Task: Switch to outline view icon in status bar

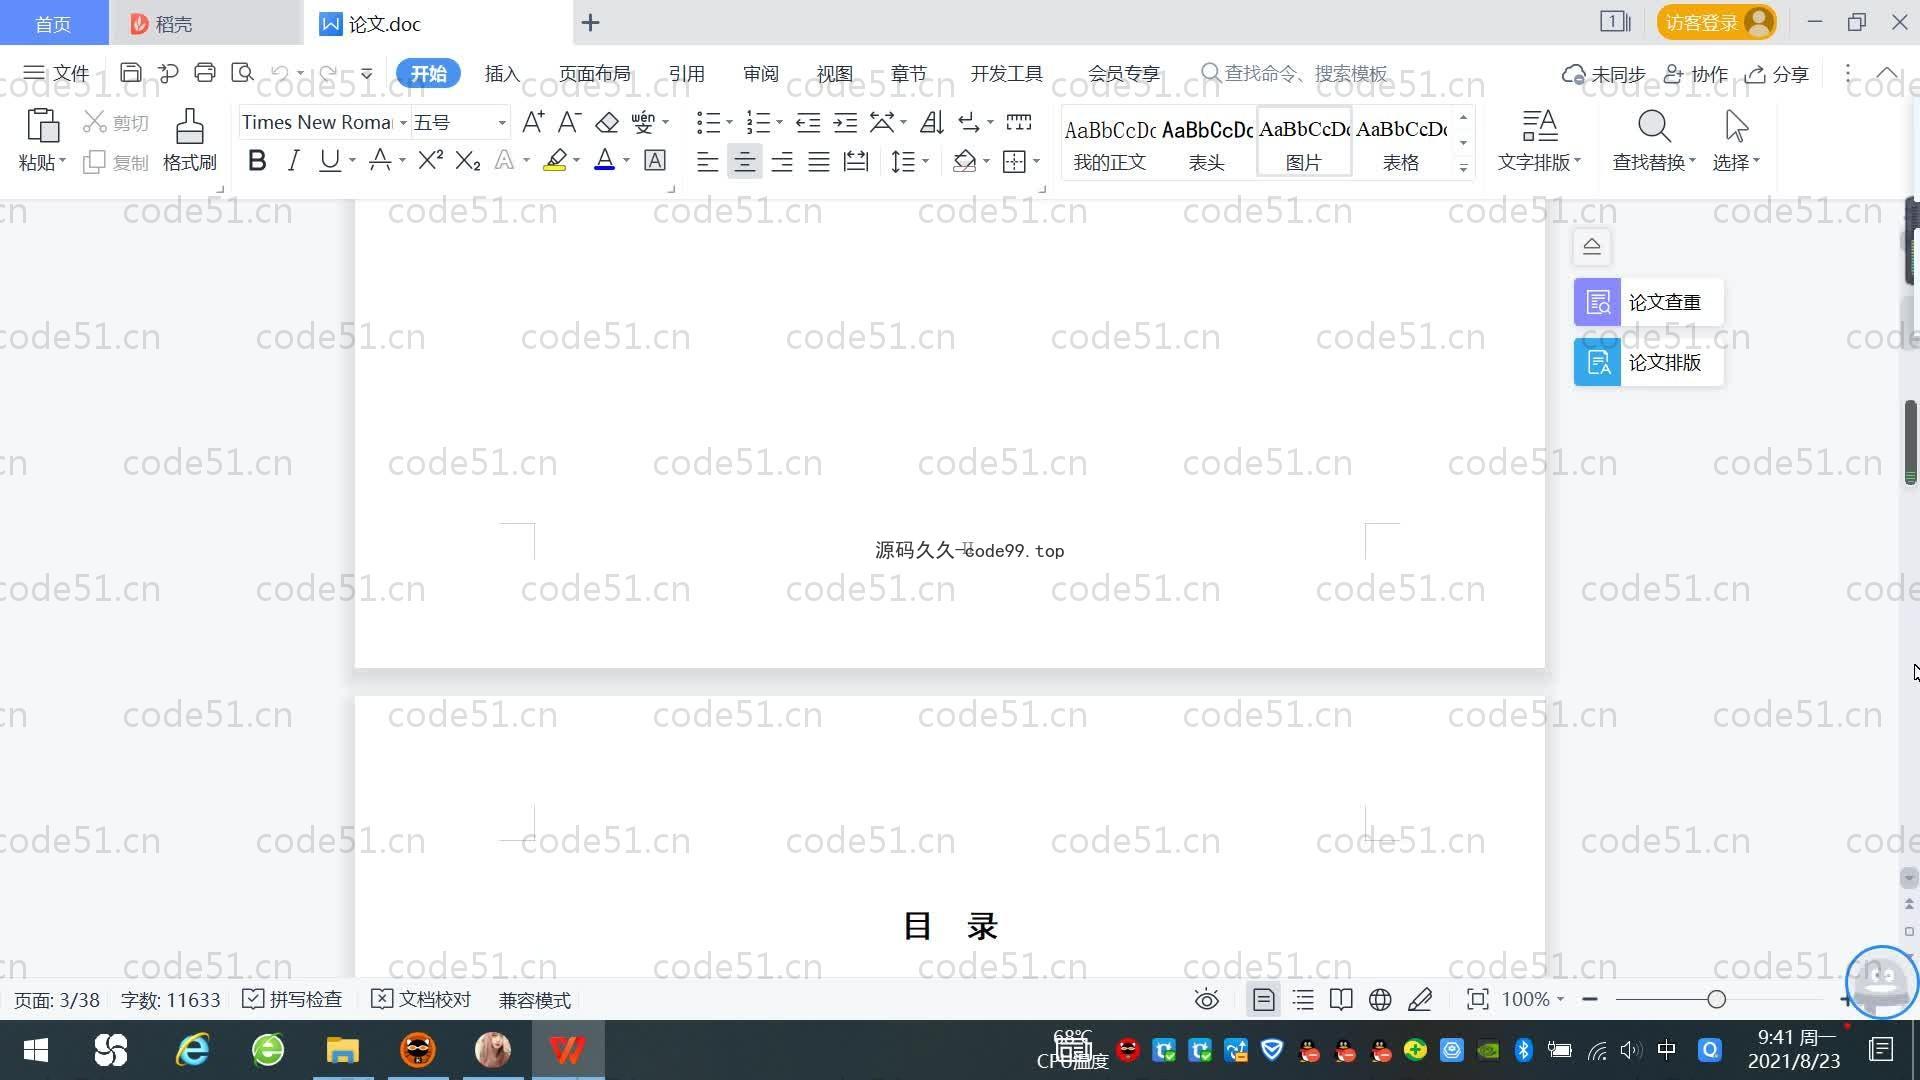Action: 1303,1000
